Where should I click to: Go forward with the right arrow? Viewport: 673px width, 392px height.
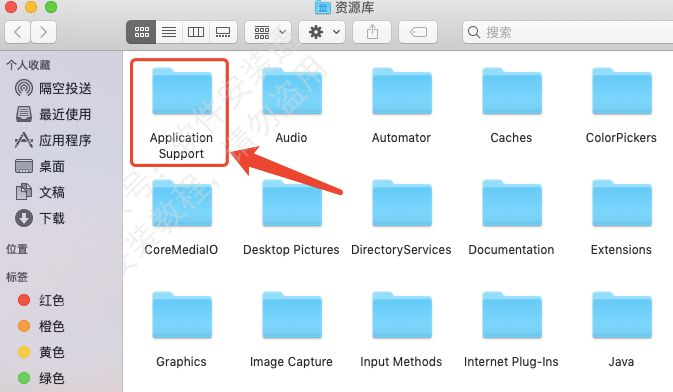click(x=43, y=32)
